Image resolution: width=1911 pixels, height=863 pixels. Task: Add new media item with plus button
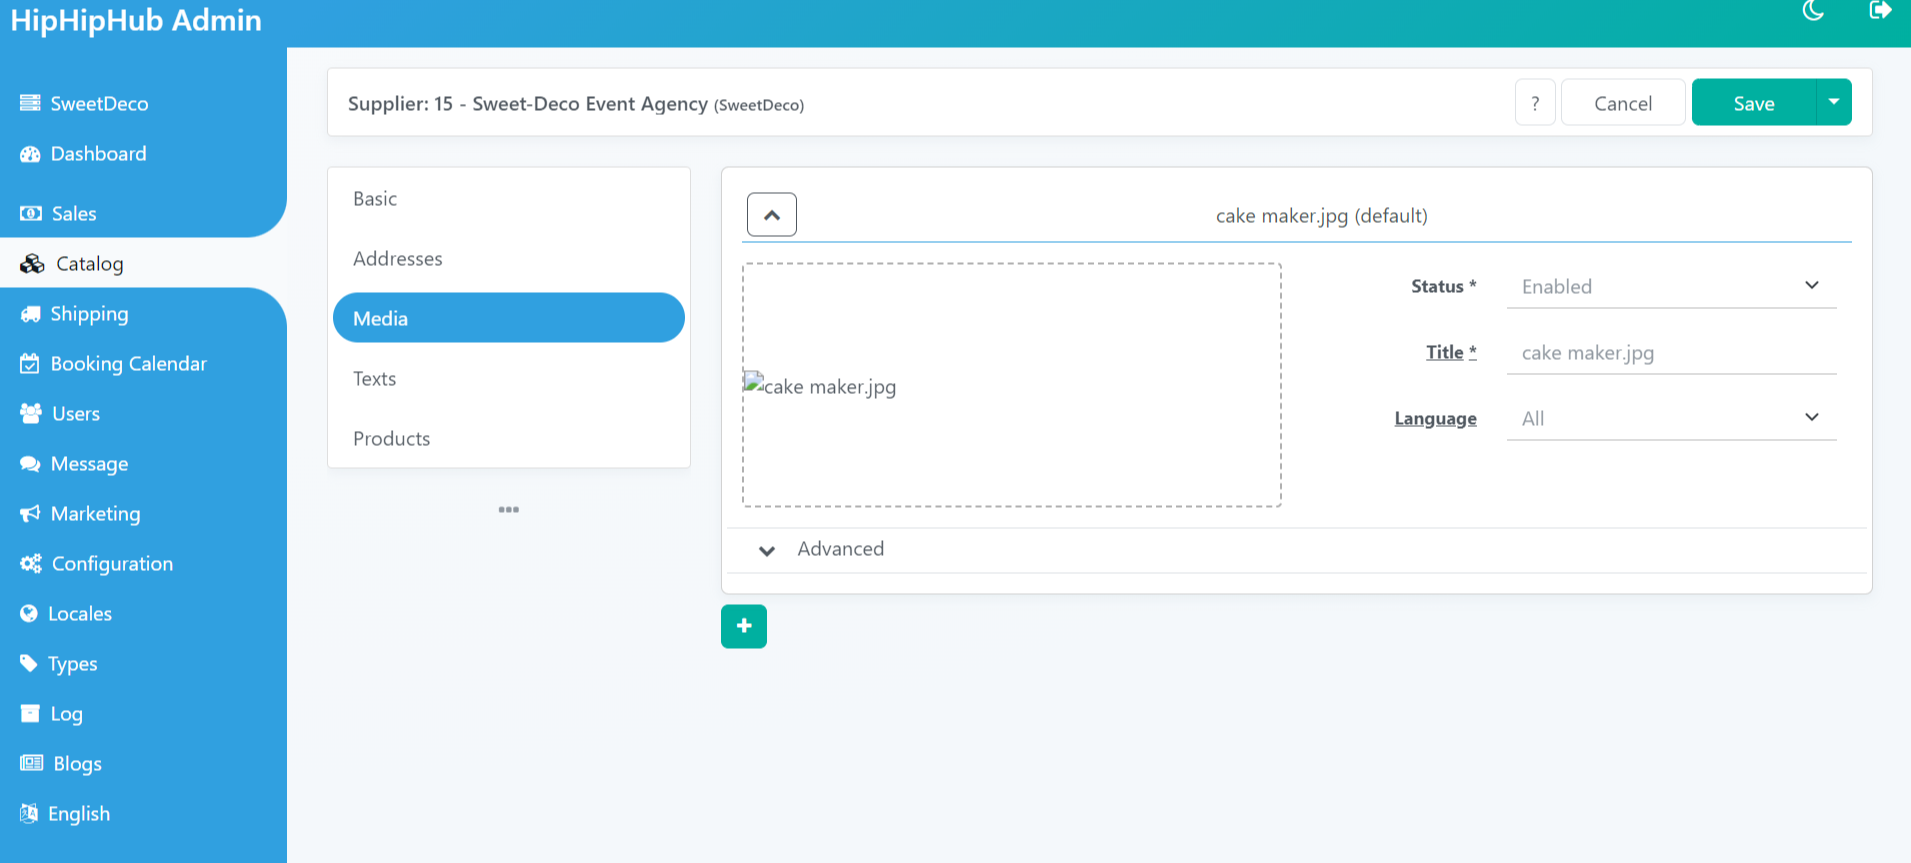pos(744,626)
